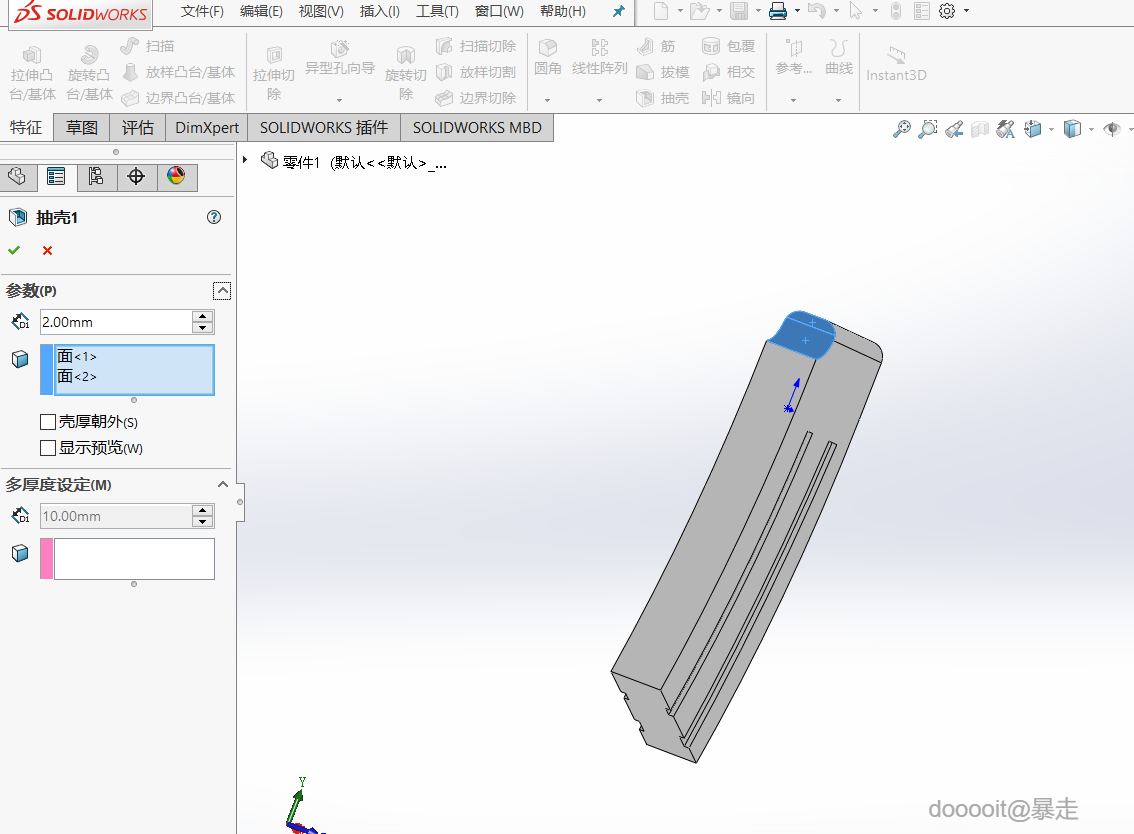The image size is (1134, 834).
Task: Switch to the 草图 tab
Action: [82, 127]
